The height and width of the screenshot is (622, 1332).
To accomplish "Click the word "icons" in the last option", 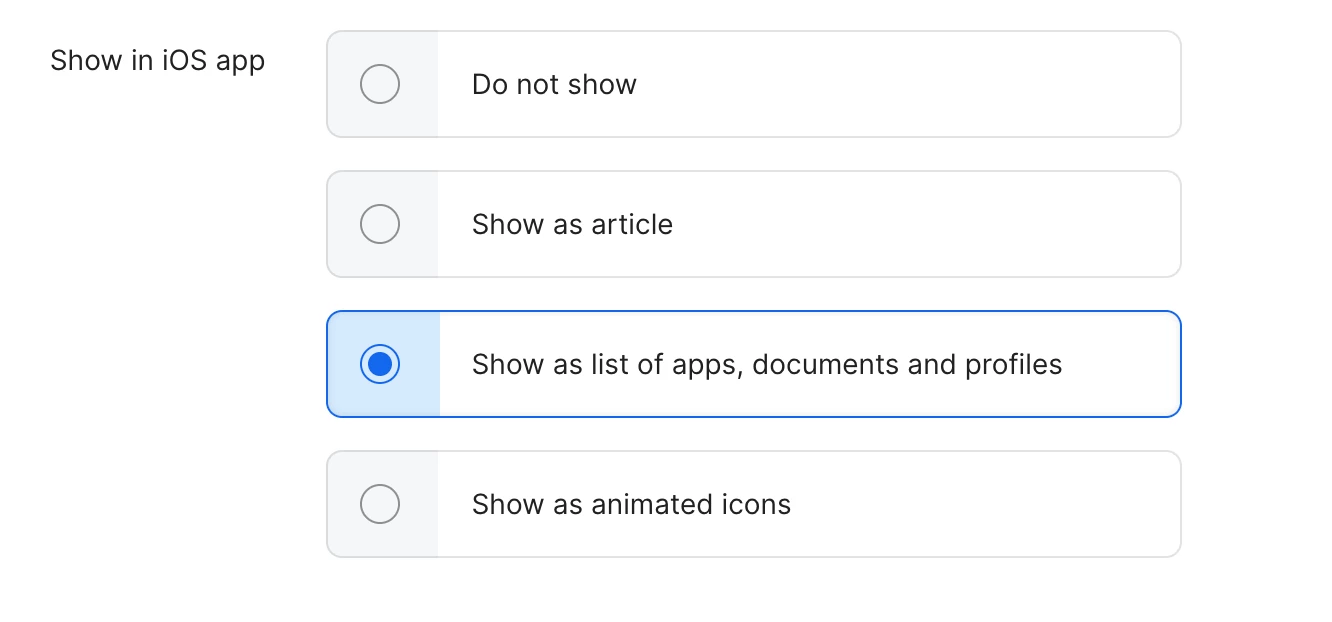I will (756, 504).
